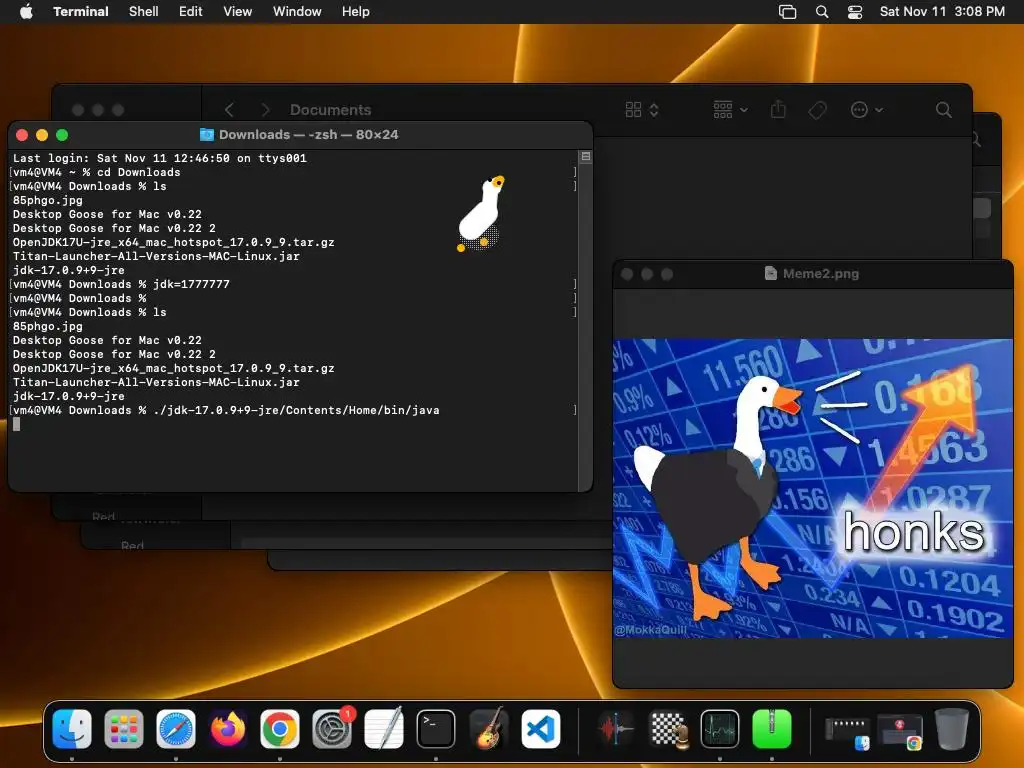Image resolution: width=1024 pixels, height=768 pixels.
Task: Open TextEdit from the Dock
Action: tap(384, 729)
